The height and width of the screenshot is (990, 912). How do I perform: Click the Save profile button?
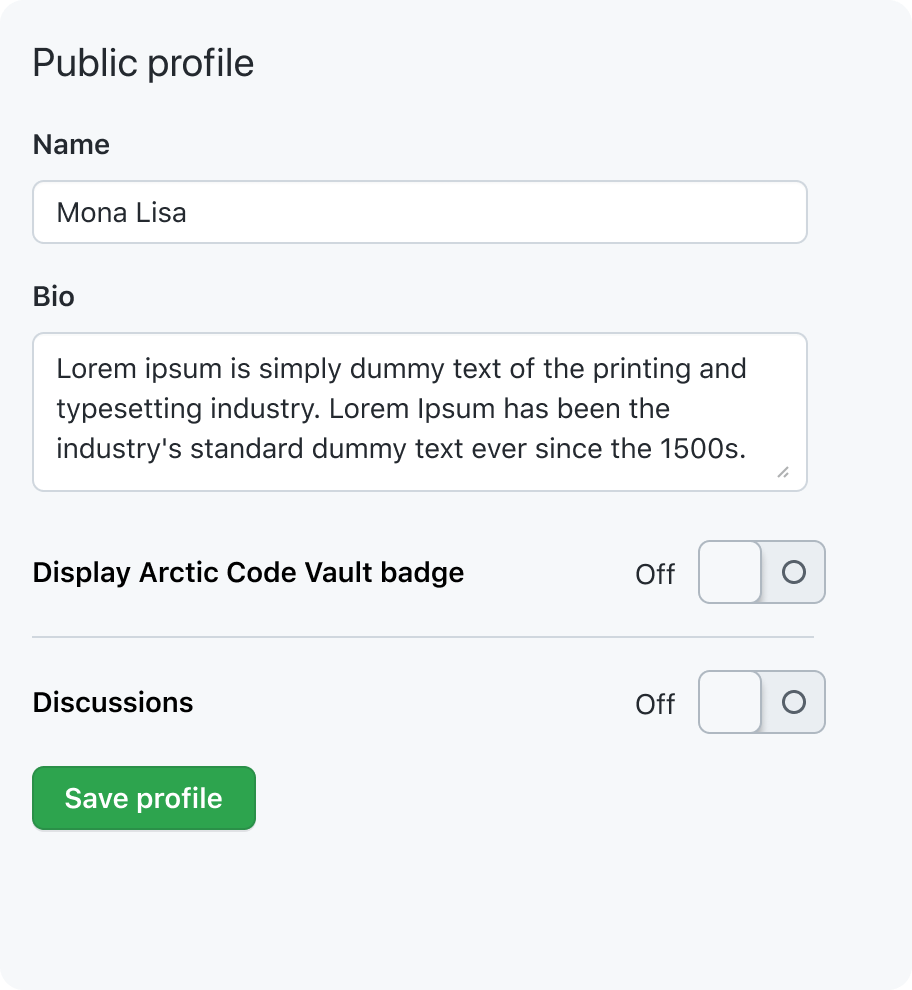144,798
